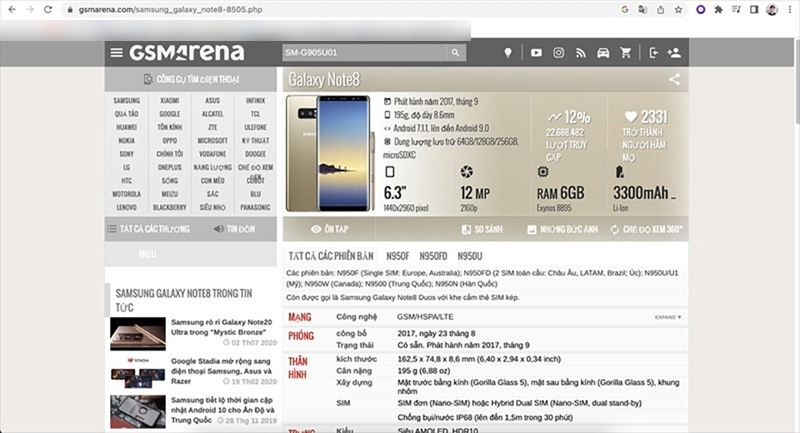
Task: Open the phone finder tool
Action: [191, 79]
